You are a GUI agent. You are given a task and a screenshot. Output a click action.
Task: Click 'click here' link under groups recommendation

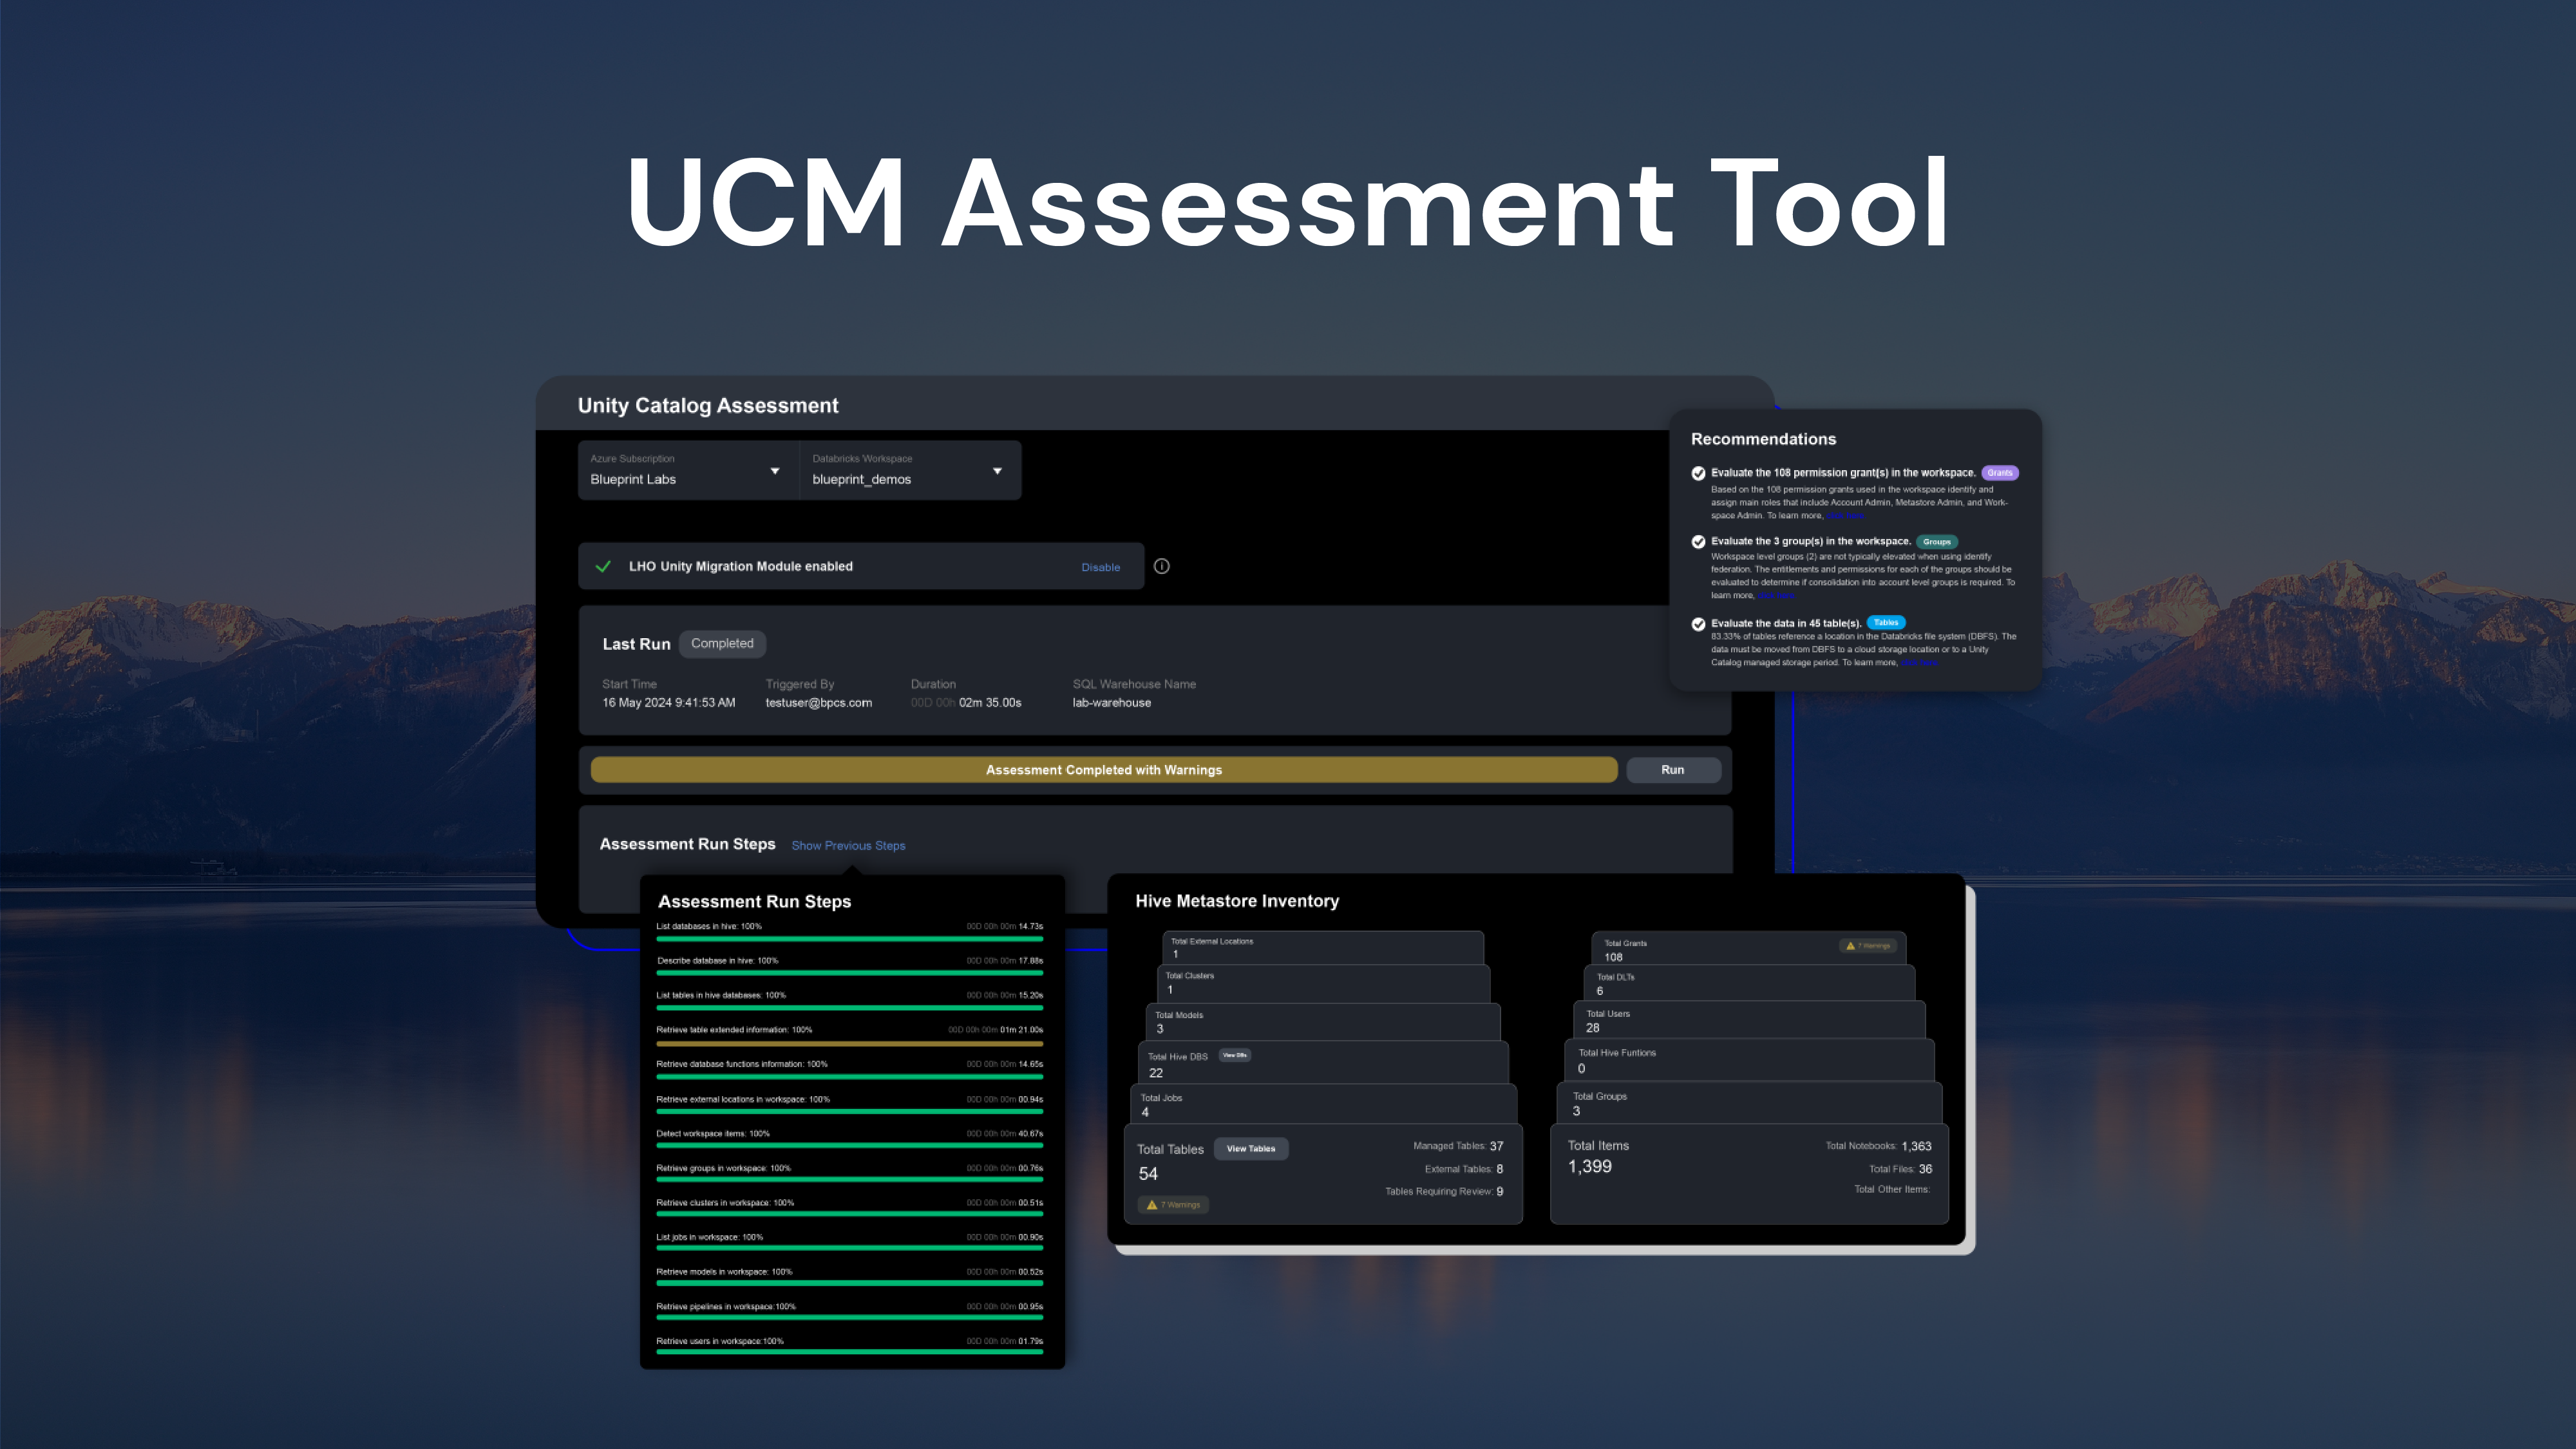[1776, 596]
